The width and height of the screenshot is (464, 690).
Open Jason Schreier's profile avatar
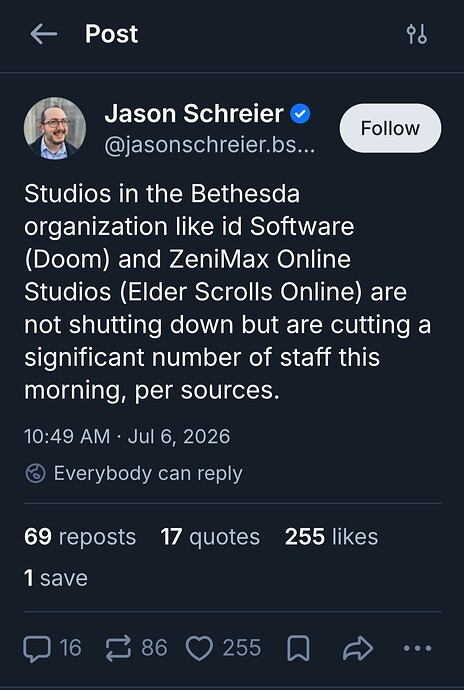(x=55, y=128)
